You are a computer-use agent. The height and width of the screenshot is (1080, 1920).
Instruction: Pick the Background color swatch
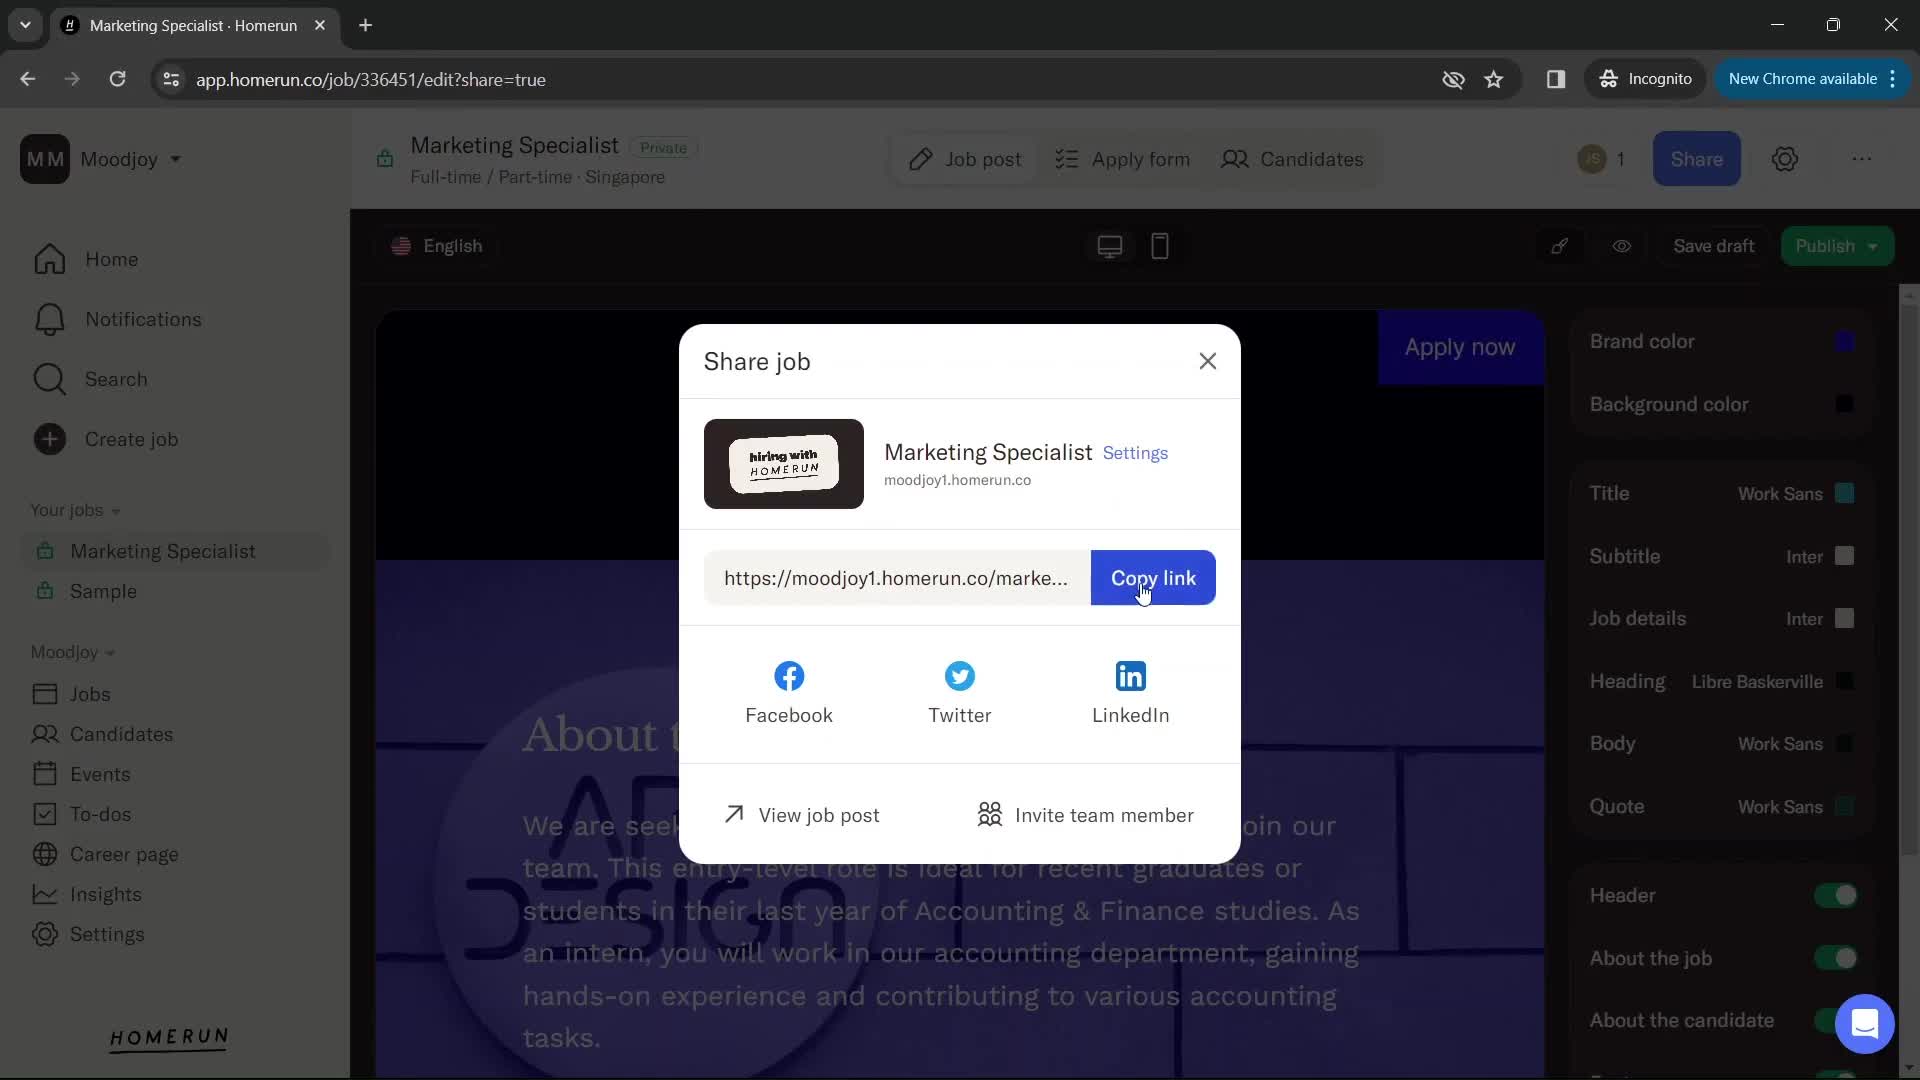pos(1845,404)
